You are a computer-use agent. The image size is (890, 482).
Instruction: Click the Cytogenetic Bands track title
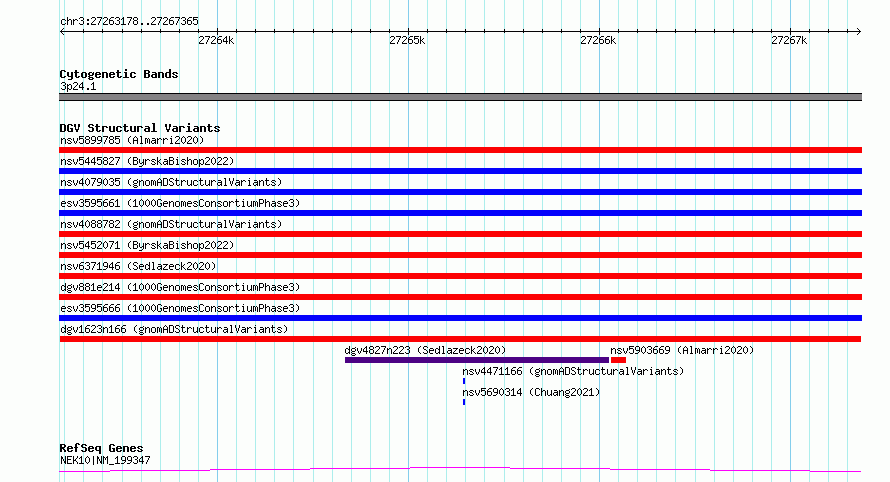[119, 74]
